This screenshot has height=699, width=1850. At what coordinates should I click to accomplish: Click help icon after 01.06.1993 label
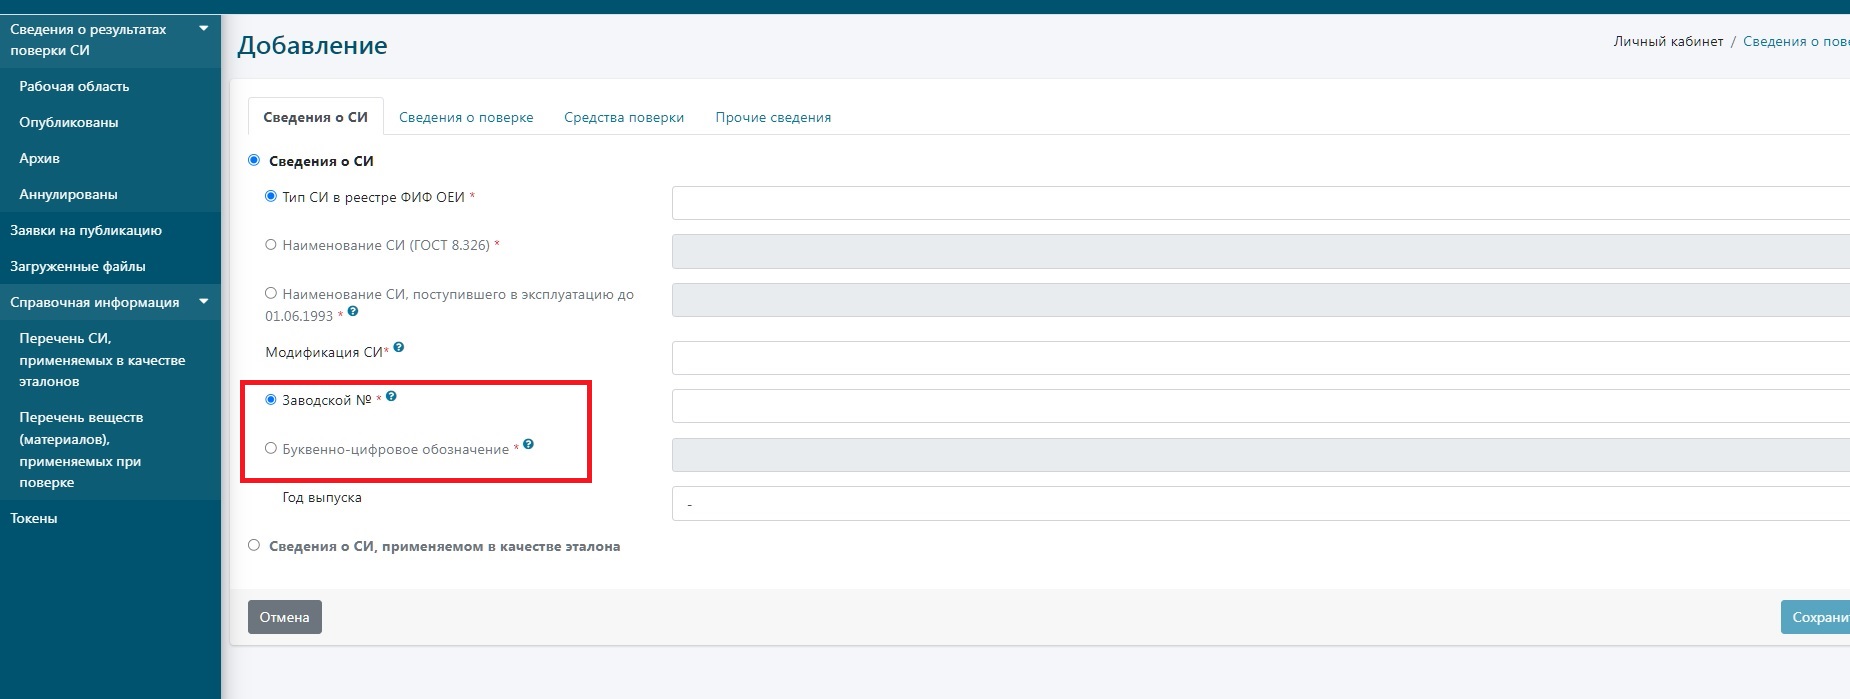point(353,312)
